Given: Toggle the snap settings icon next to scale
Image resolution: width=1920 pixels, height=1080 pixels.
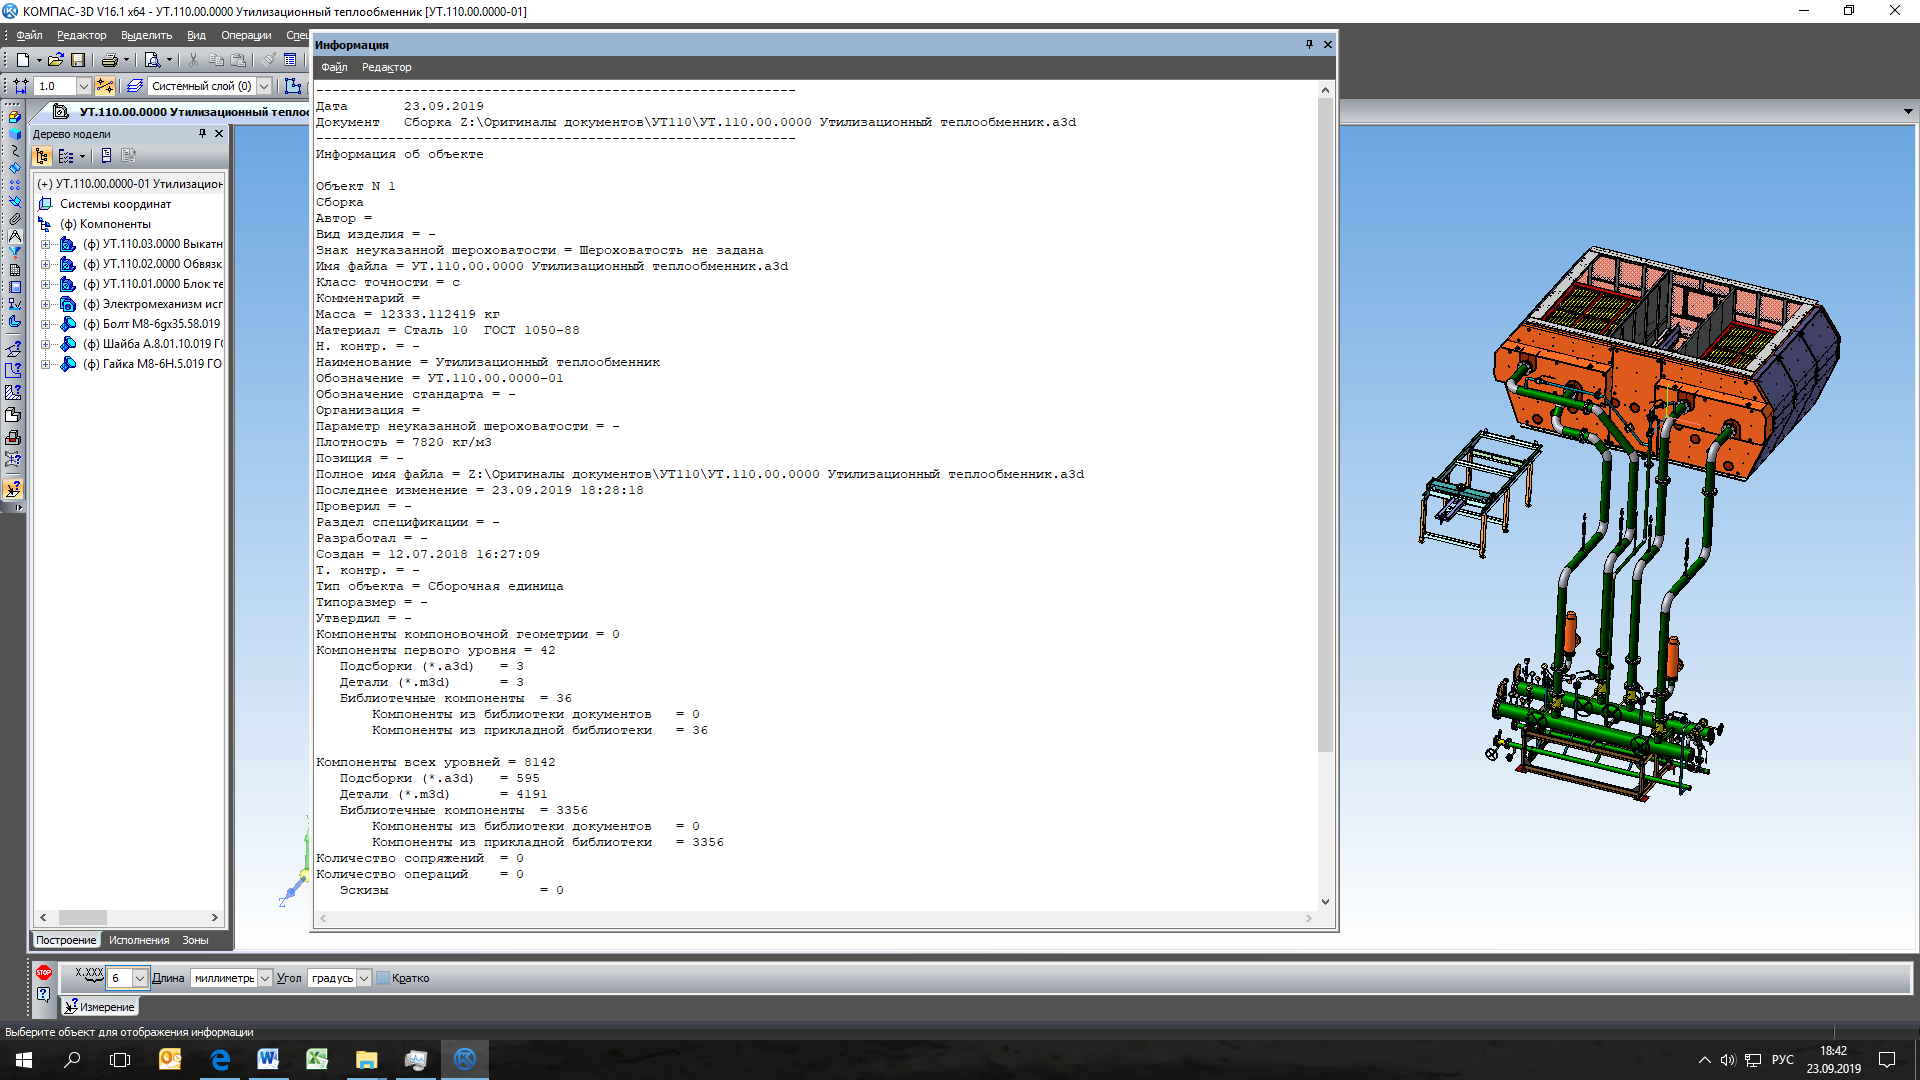Looking at the screenshot, I should (x=105, y=86).
